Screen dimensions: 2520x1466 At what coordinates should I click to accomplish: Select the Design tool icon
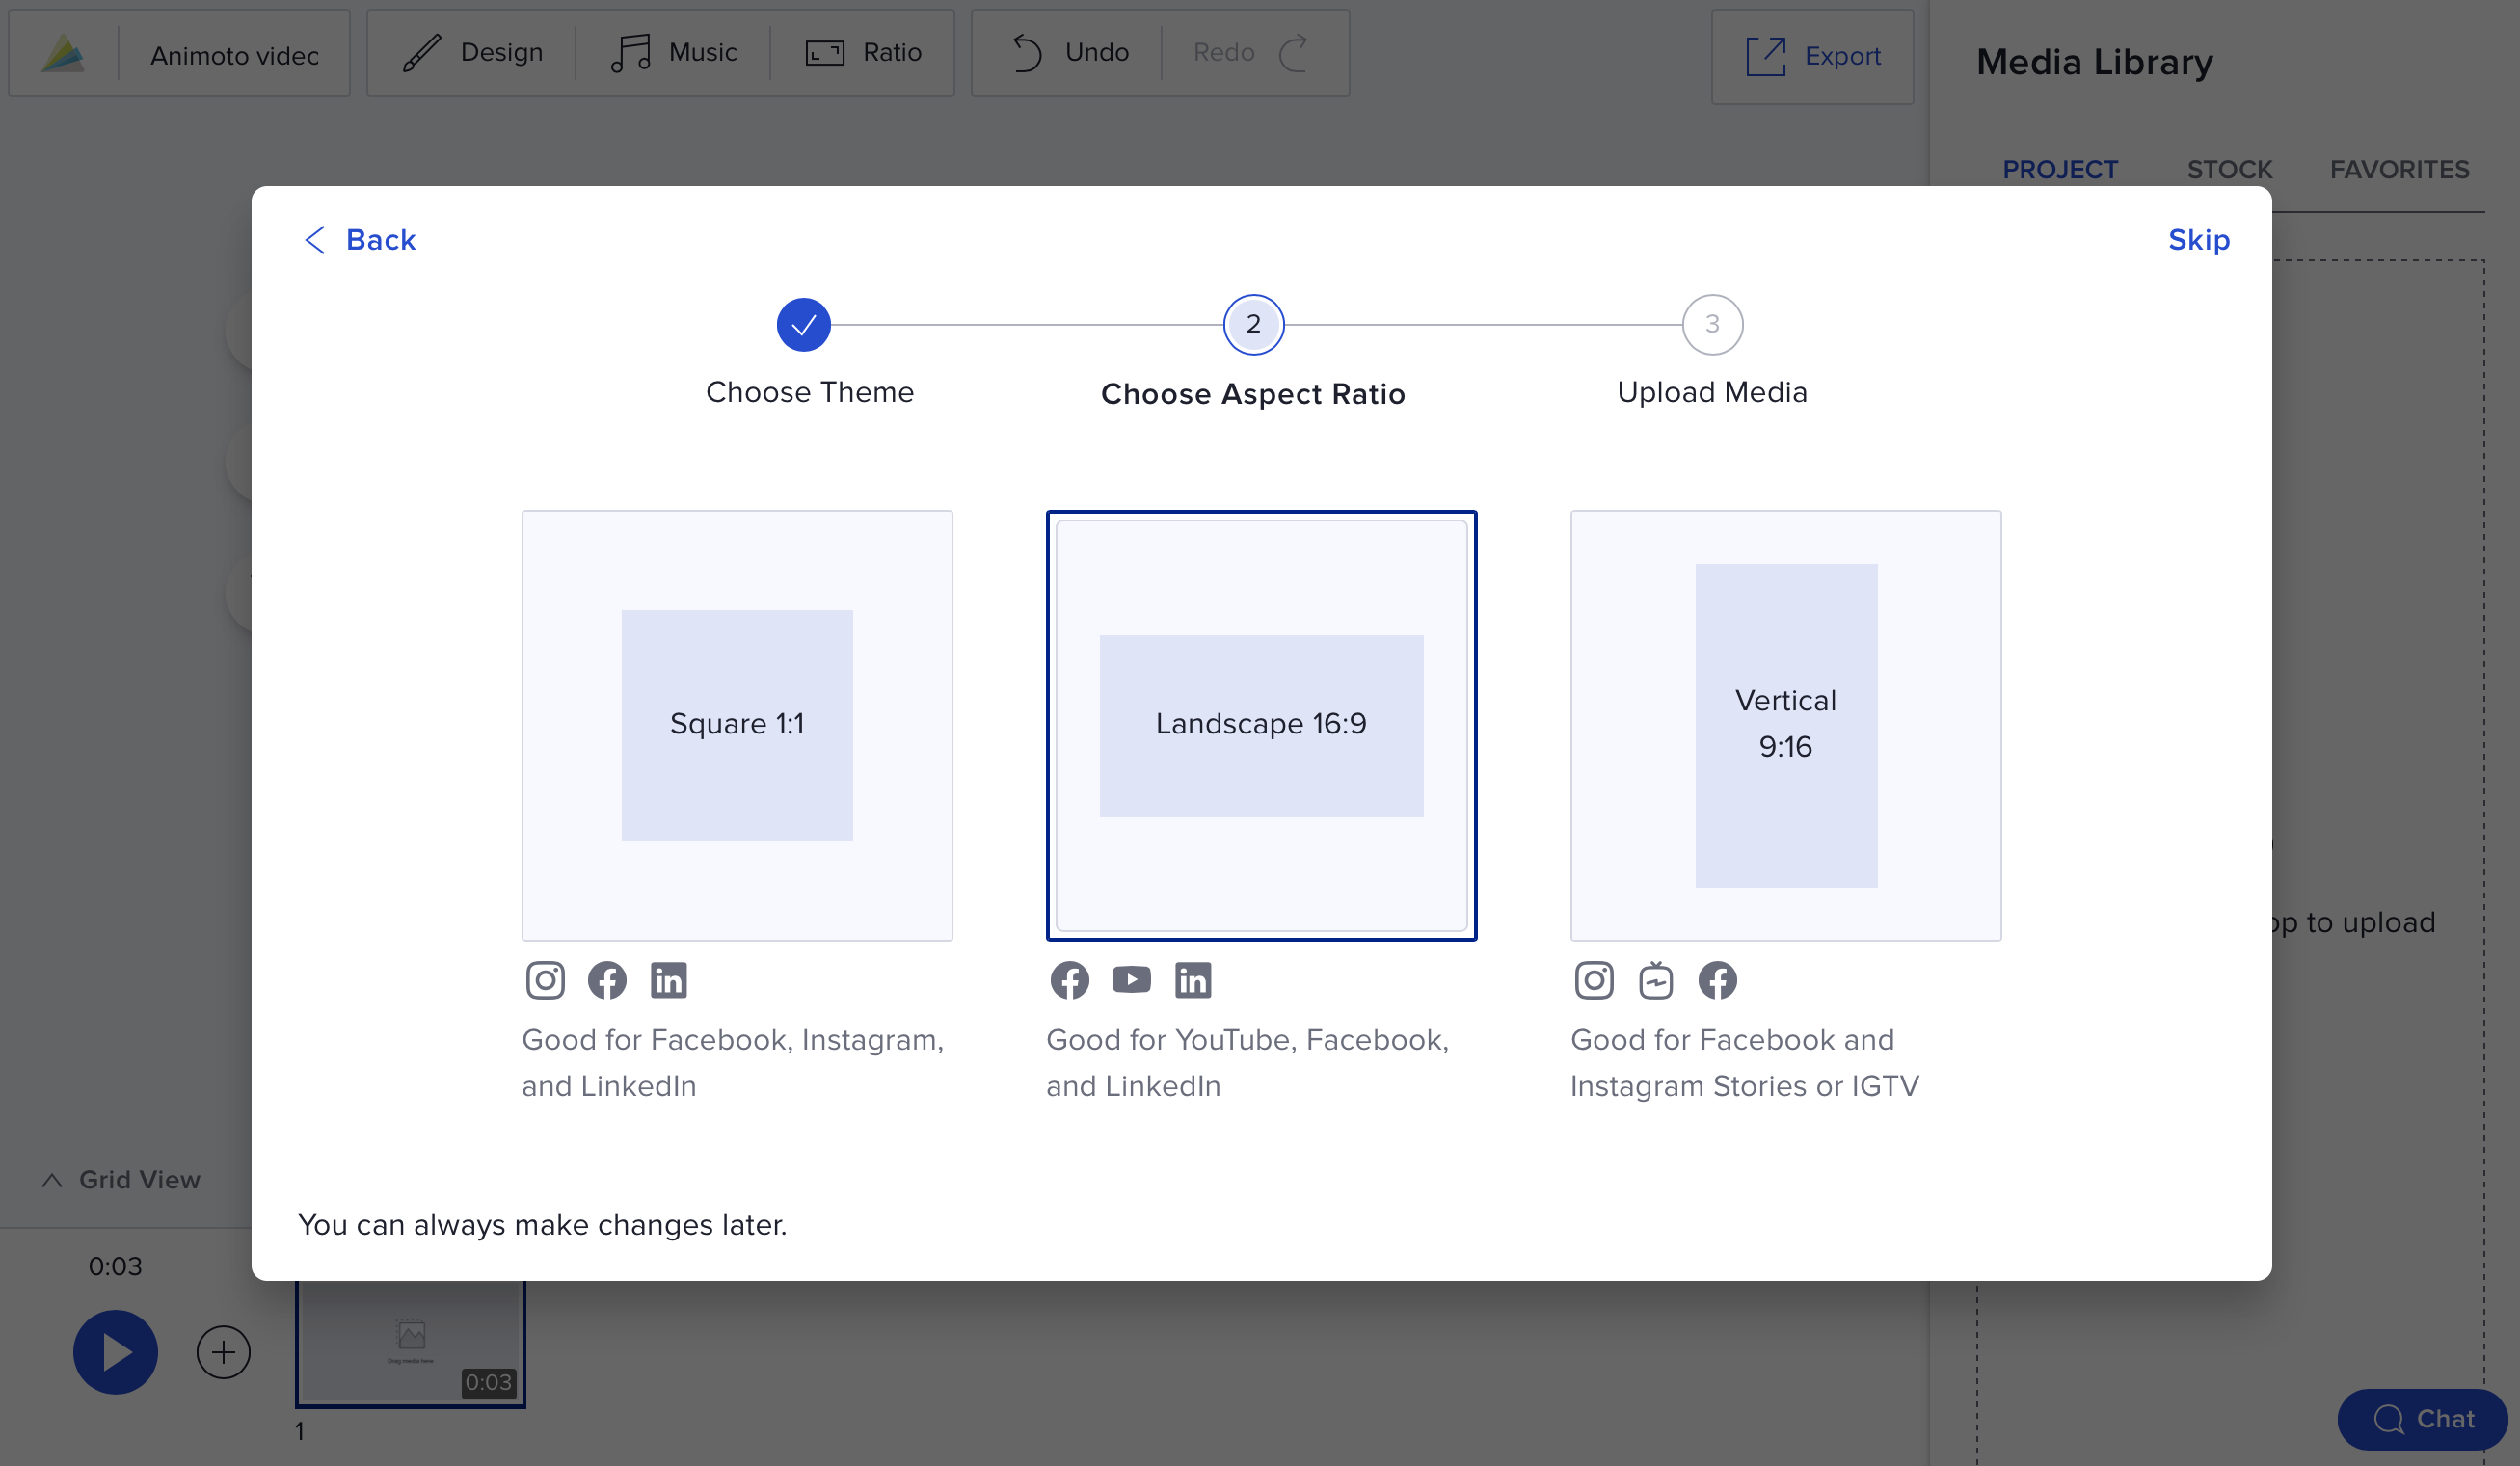point(422,52)
